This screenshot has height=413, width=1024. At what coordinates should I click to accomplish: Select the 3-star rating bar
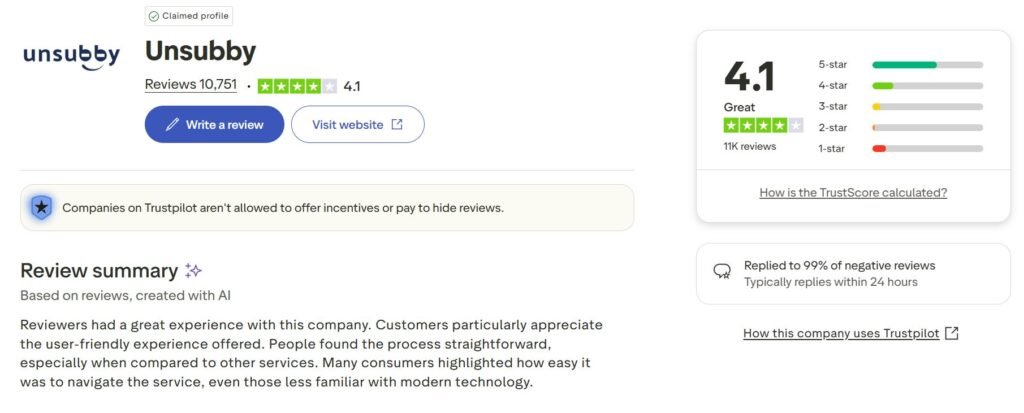point(927,106)
